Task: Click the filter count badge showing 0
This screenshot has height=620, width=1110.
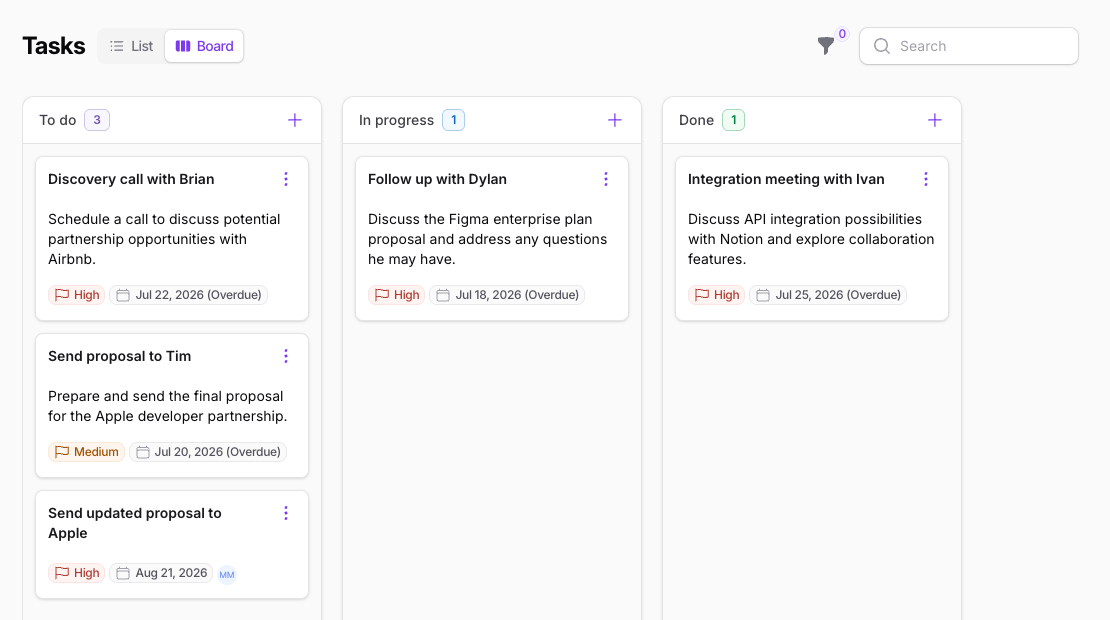Action: (842, 33)
